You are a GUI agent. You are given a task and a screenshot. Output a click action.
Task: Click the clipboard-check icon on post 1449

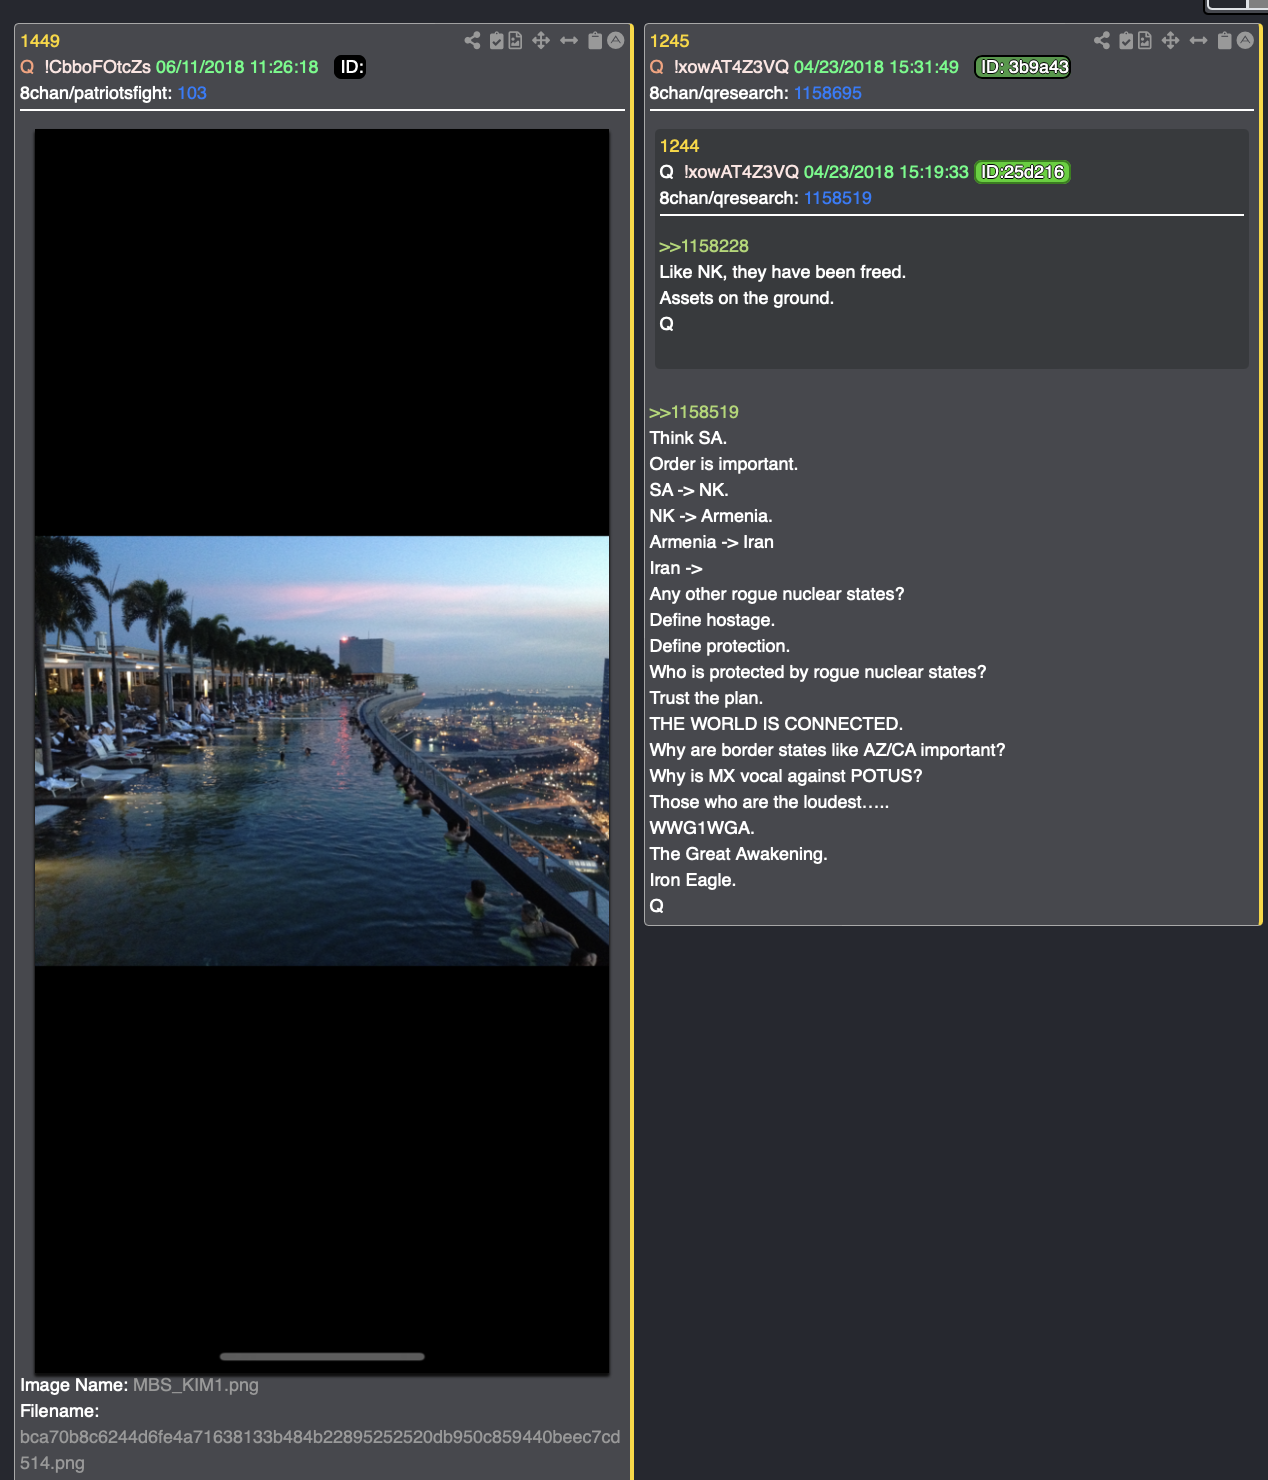(496, 40)
